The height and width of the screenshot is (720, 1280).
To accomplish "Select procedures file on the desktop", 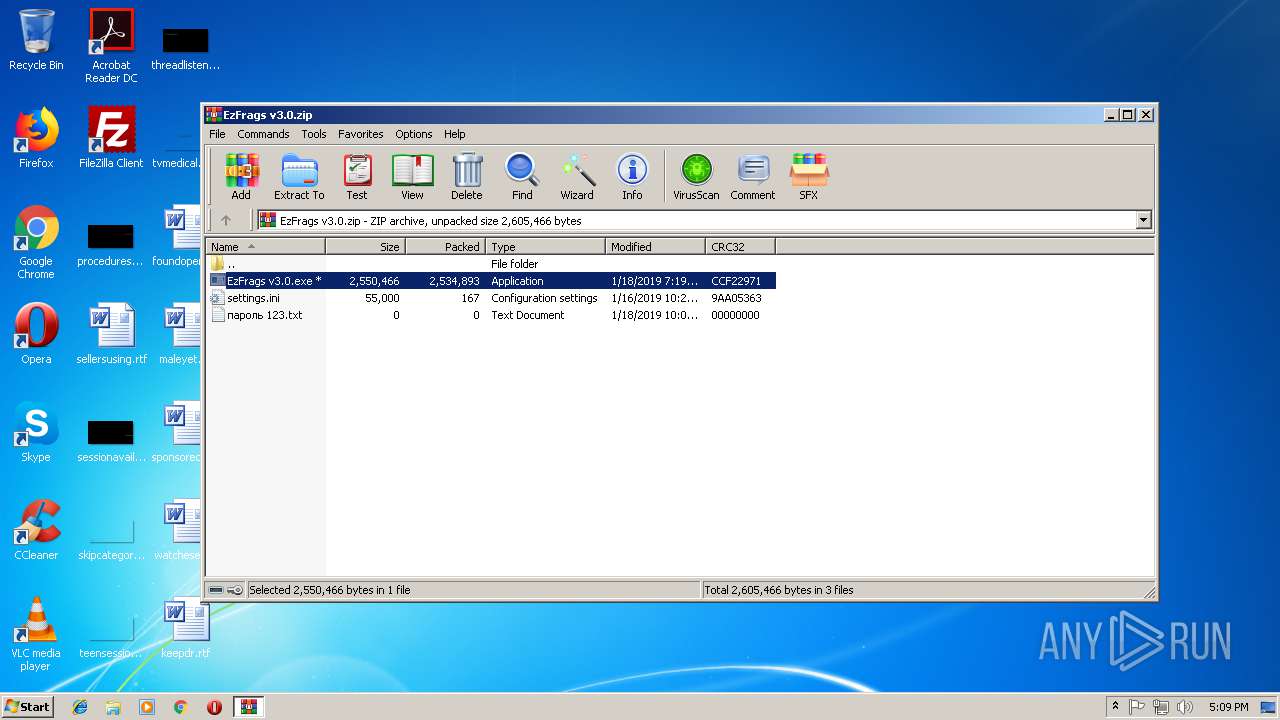I will tap(111, 243).
